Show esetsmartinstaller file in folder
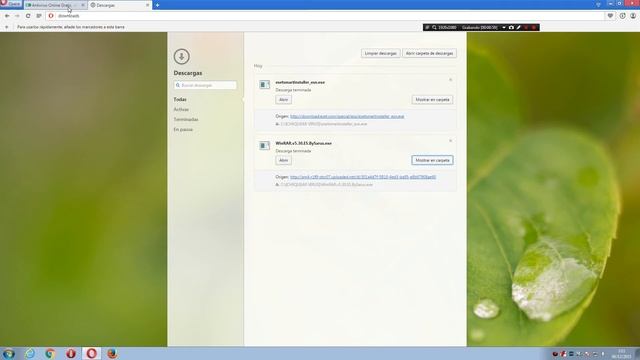This screenshot has height=360, width=640. point(432,100)
